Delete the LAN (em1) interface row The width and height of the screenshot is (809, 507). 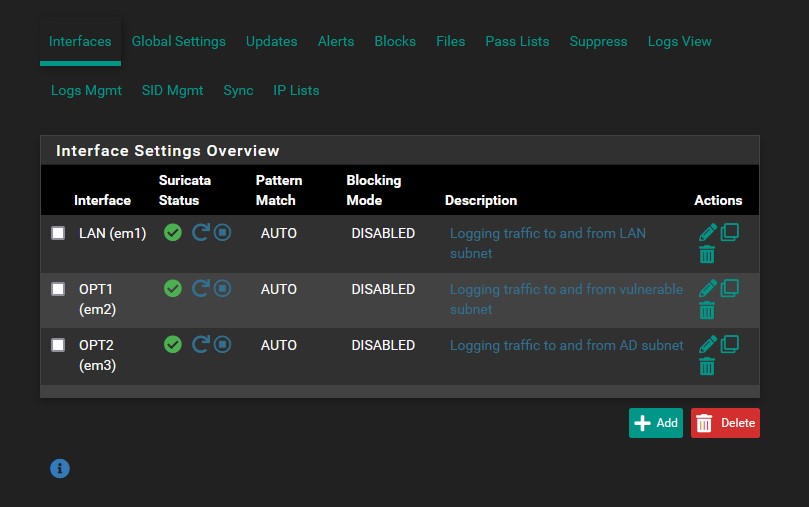[x=707, y=254]
